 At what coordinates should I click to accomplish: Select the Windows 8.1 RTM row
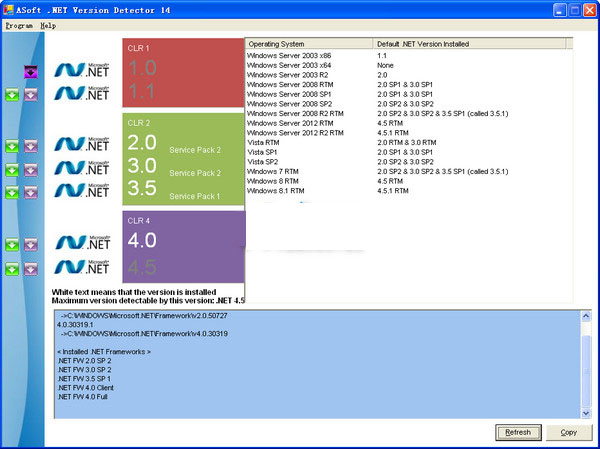pyautogui.click(x=409, y=191)
